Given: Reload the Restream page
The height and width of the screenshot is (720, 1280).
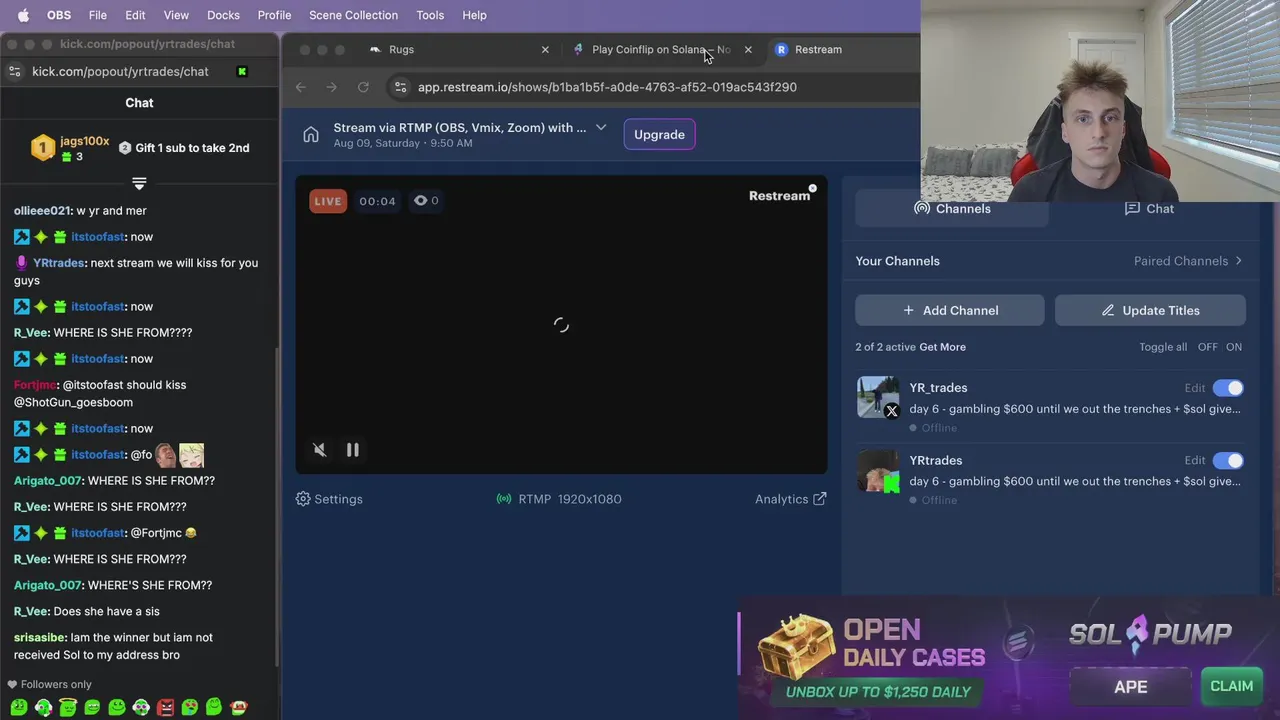Looking at the screenshot, I should 363,87.
